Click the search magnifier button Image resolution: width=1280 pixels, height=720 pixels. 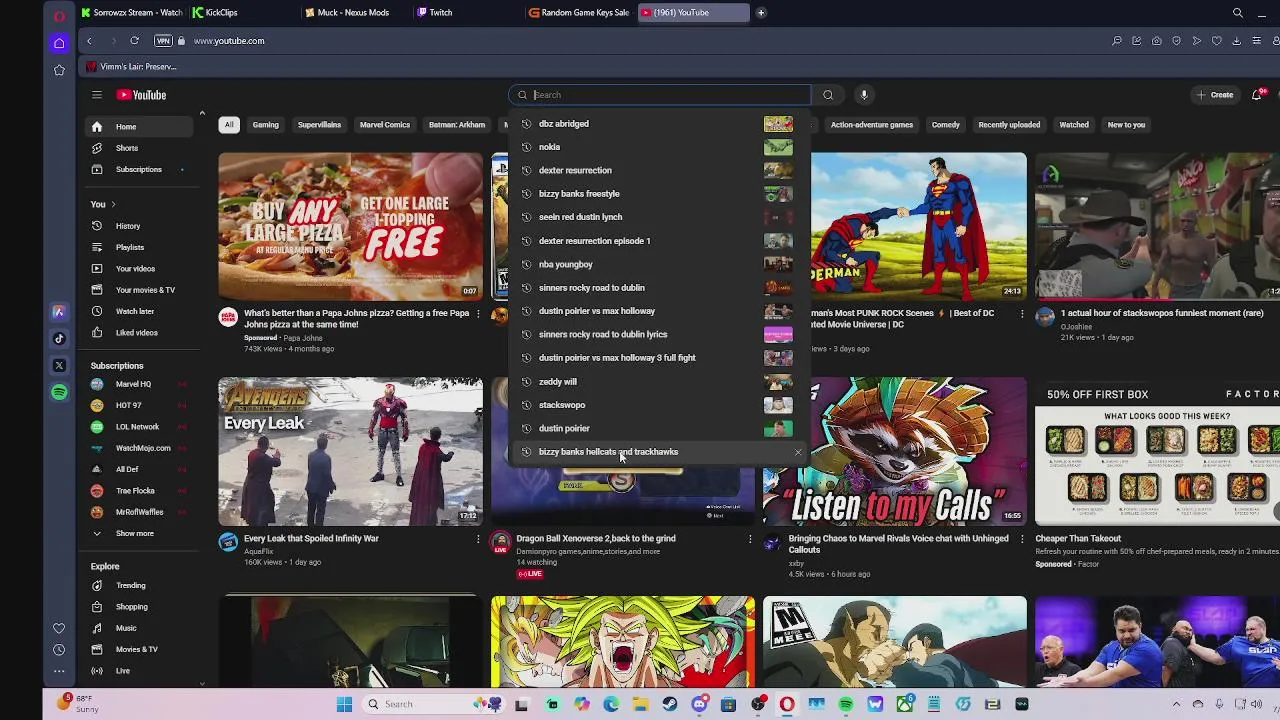point(828,95)
